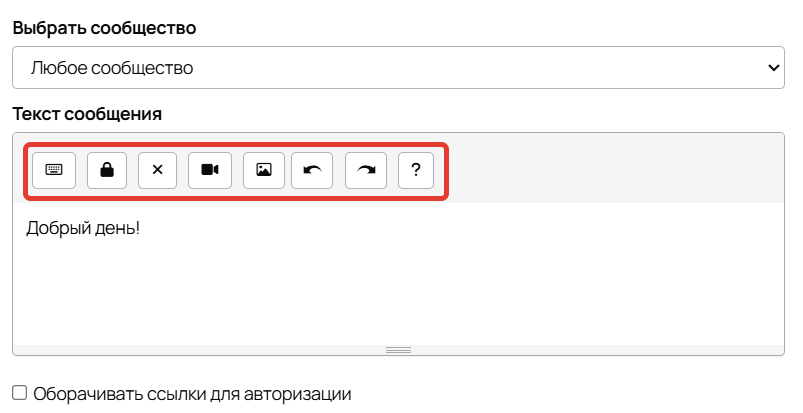Viewport: 803px width, 413px height.
Task: Click the 'Текст сообщения' label
Action: pos(87,114)
